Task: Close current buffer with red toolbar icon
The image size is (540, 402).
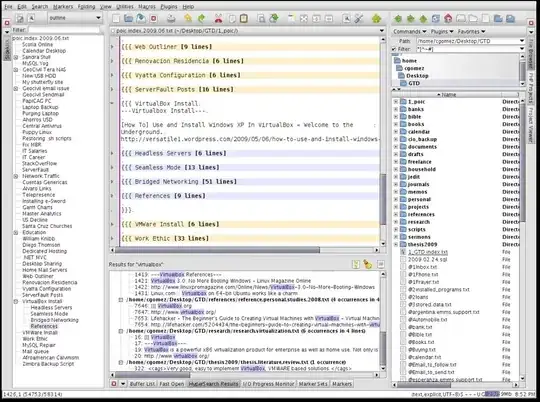Action: coord(154,18)
